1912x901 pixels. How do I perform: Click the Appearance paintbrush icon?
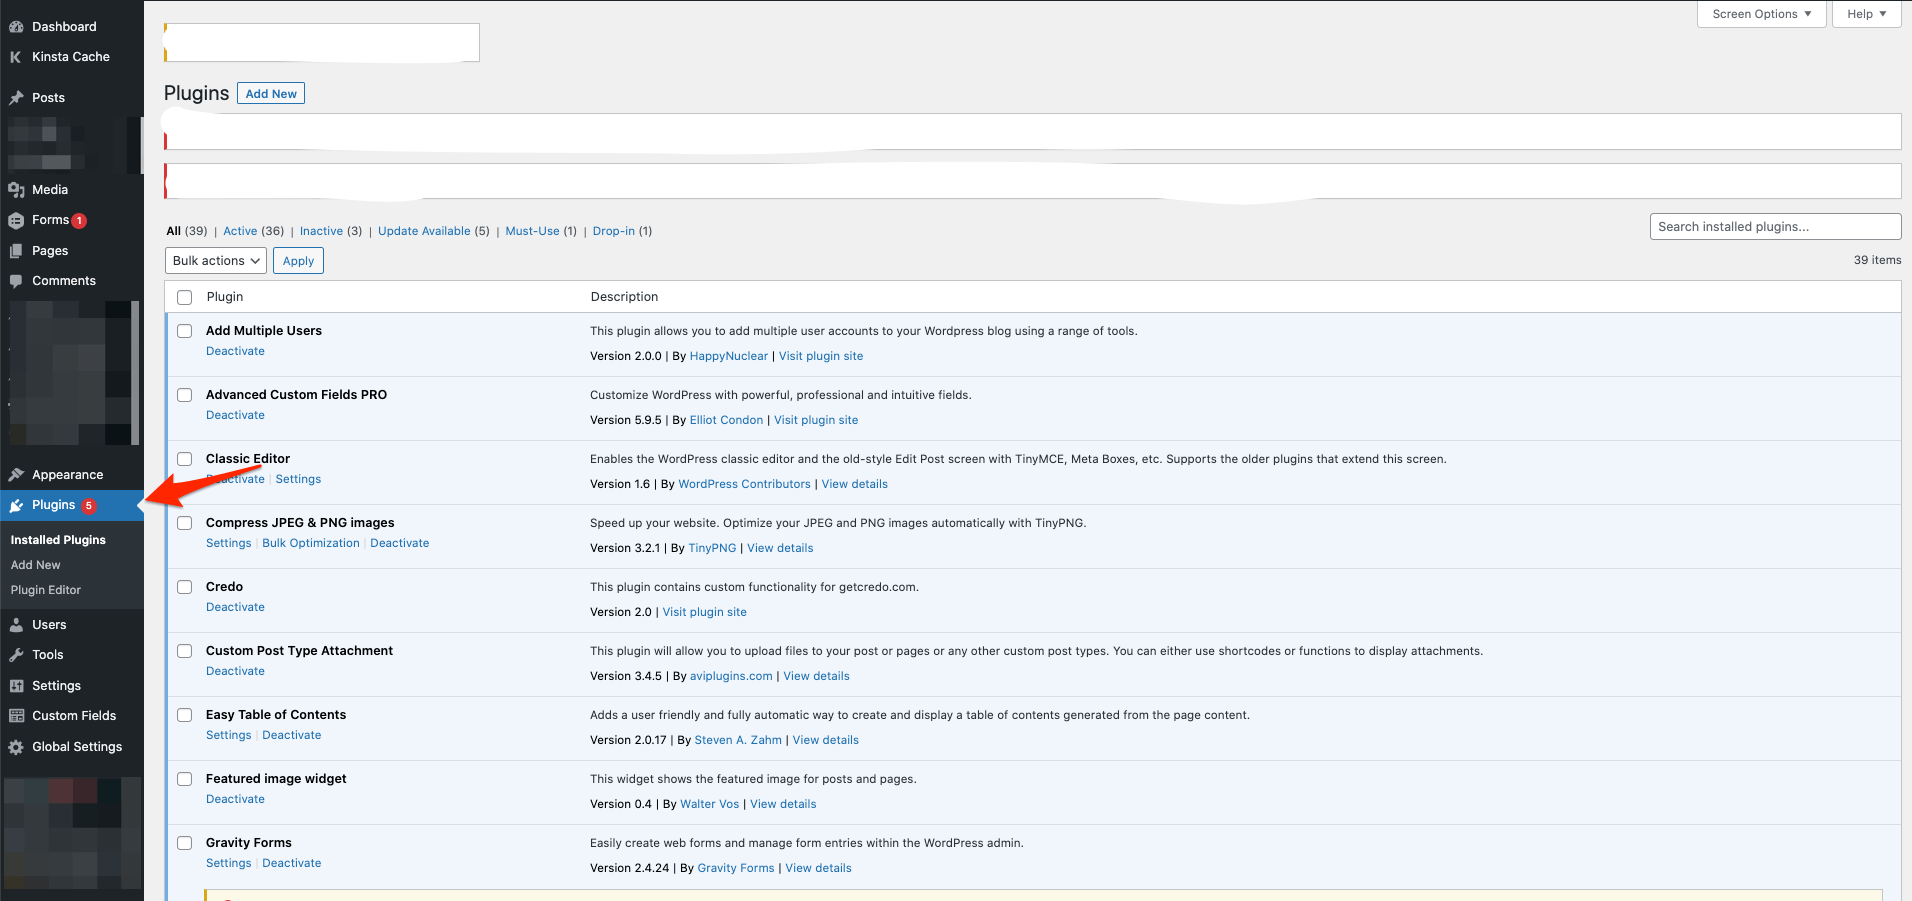coord(16,475)
